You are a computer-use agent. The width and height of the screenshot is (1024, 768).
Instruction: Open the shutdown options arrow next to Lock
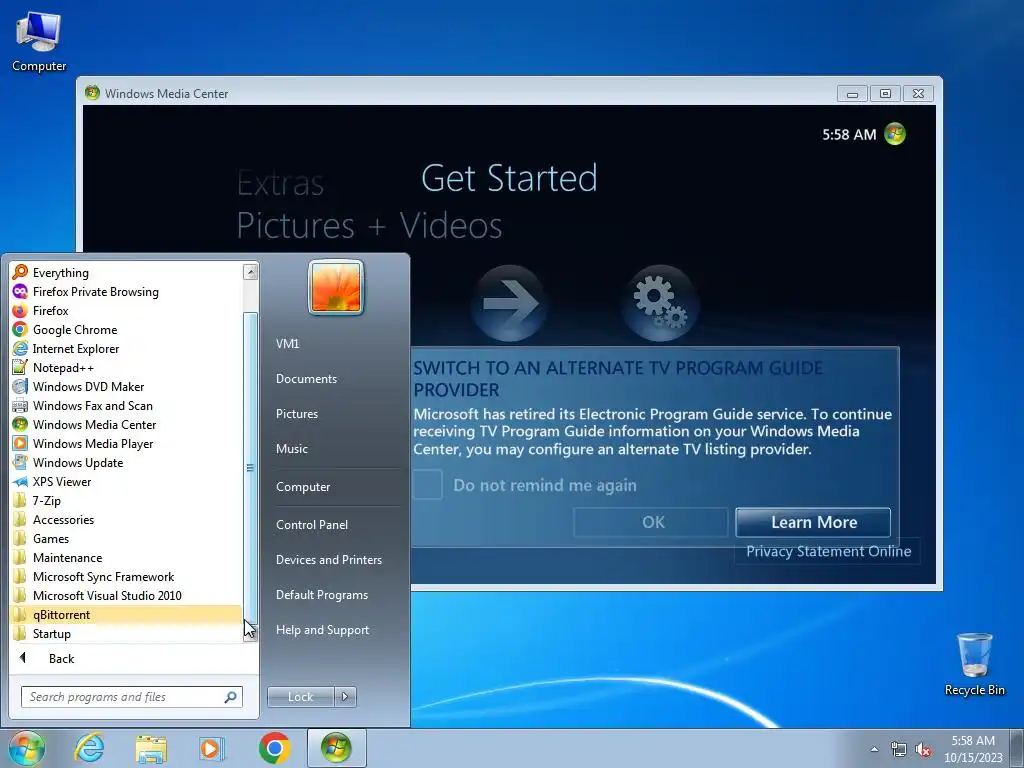click(345, 697)
